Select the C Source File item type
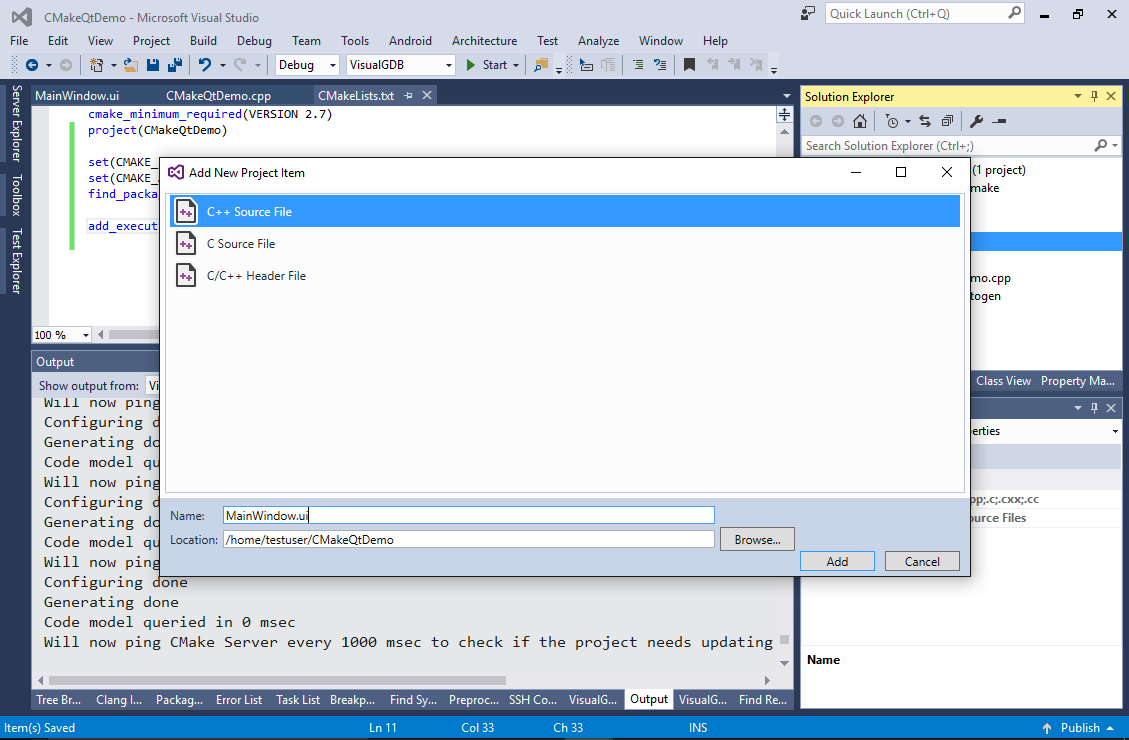1129x740 pixels. tap(565, 243)
